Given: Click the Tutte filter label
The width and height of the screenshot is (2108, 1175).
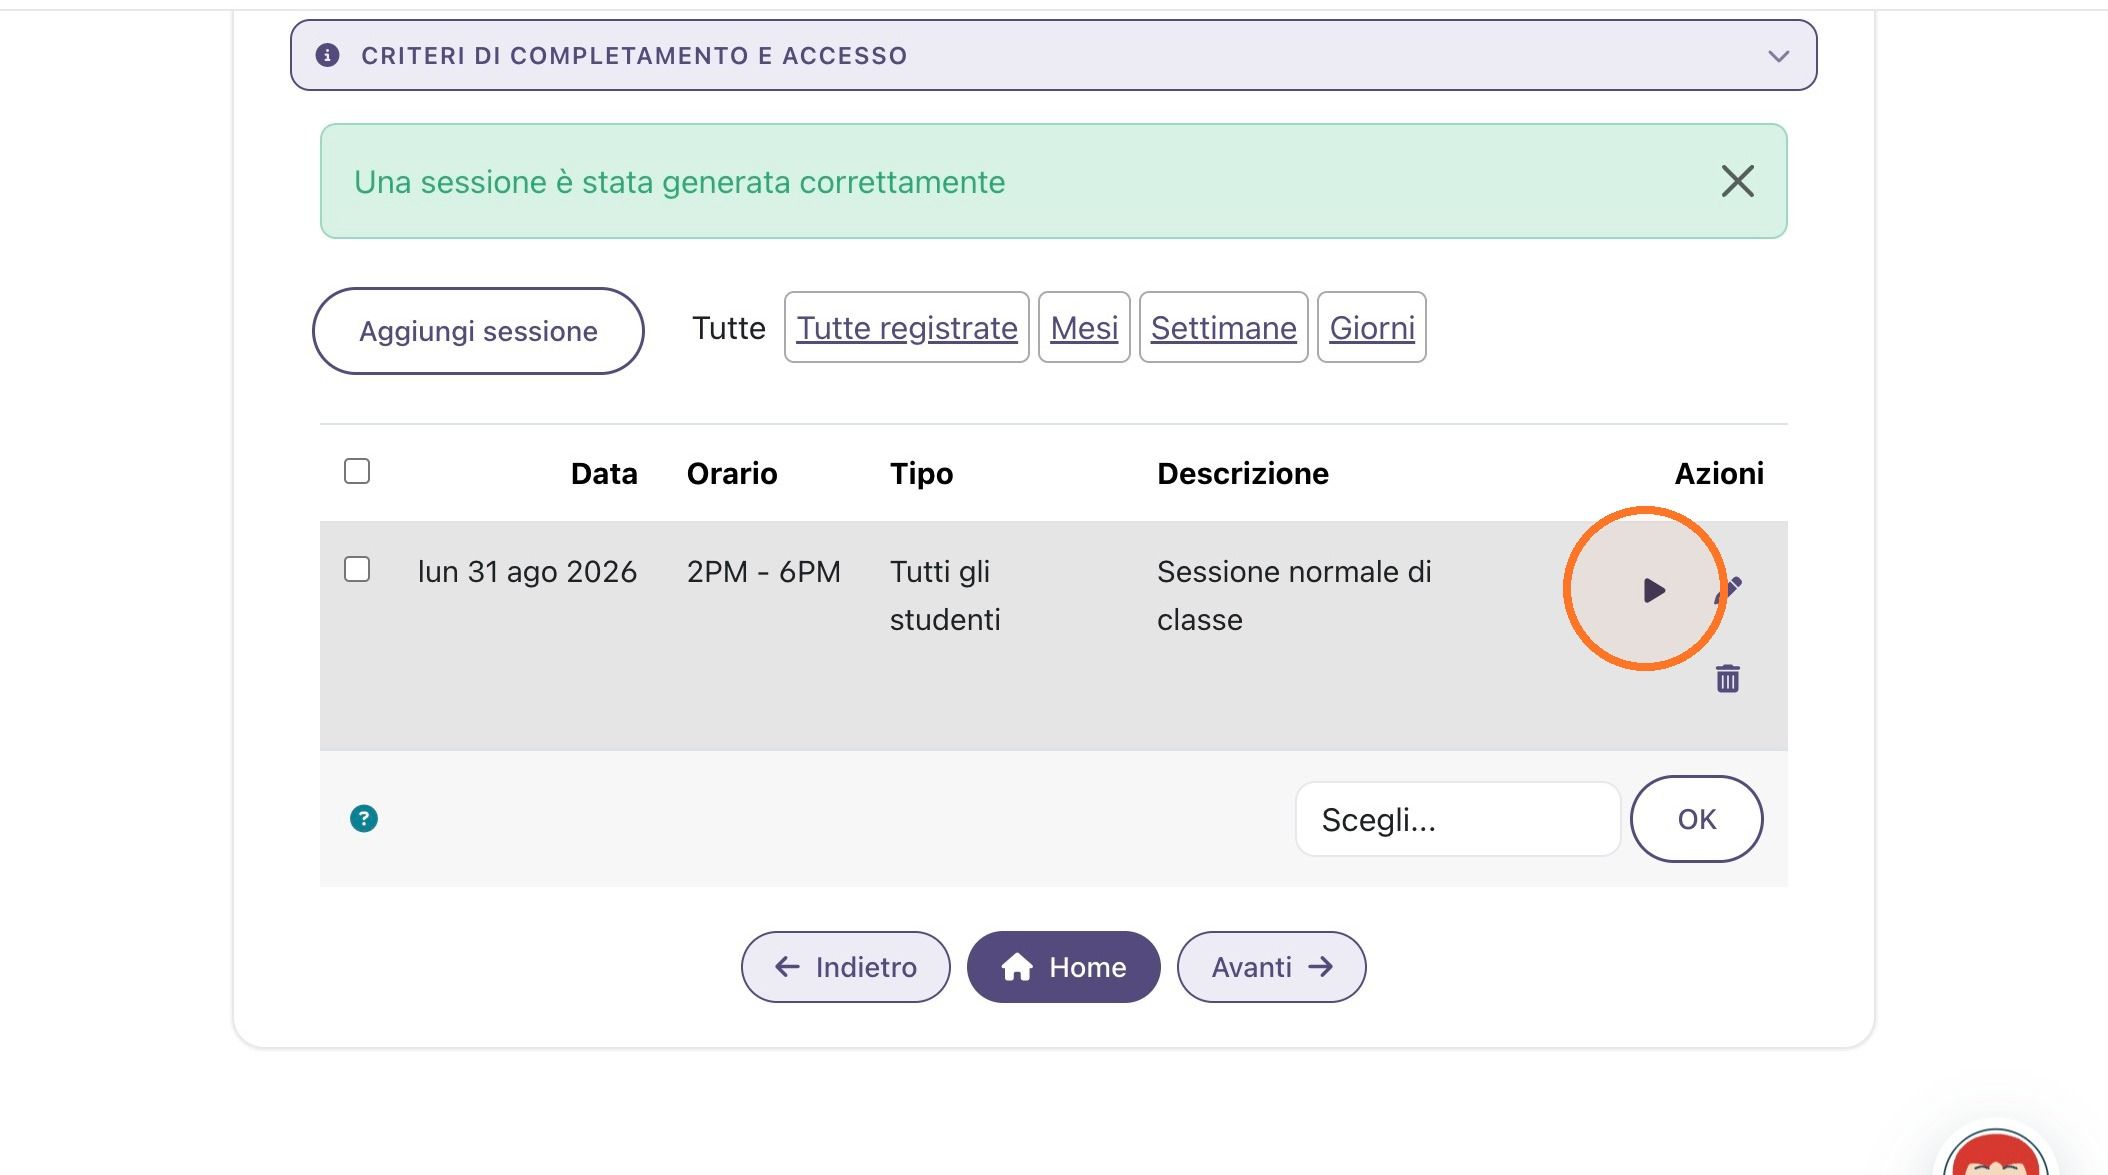Looking at the screenshot, I should coord(729,328).
